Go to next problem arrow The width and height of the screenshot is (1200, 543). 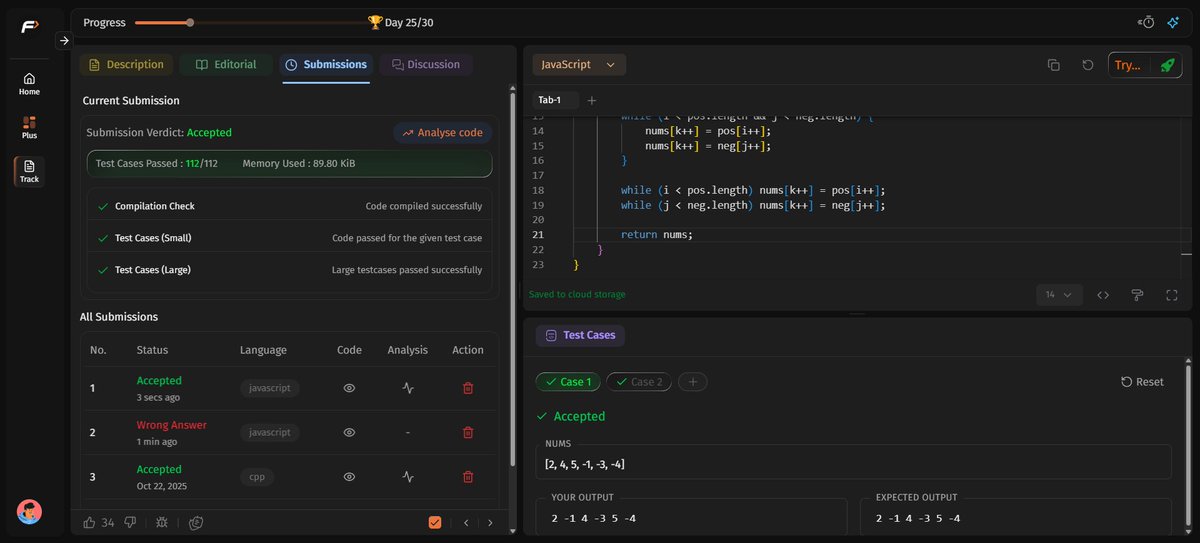[490, 522]
